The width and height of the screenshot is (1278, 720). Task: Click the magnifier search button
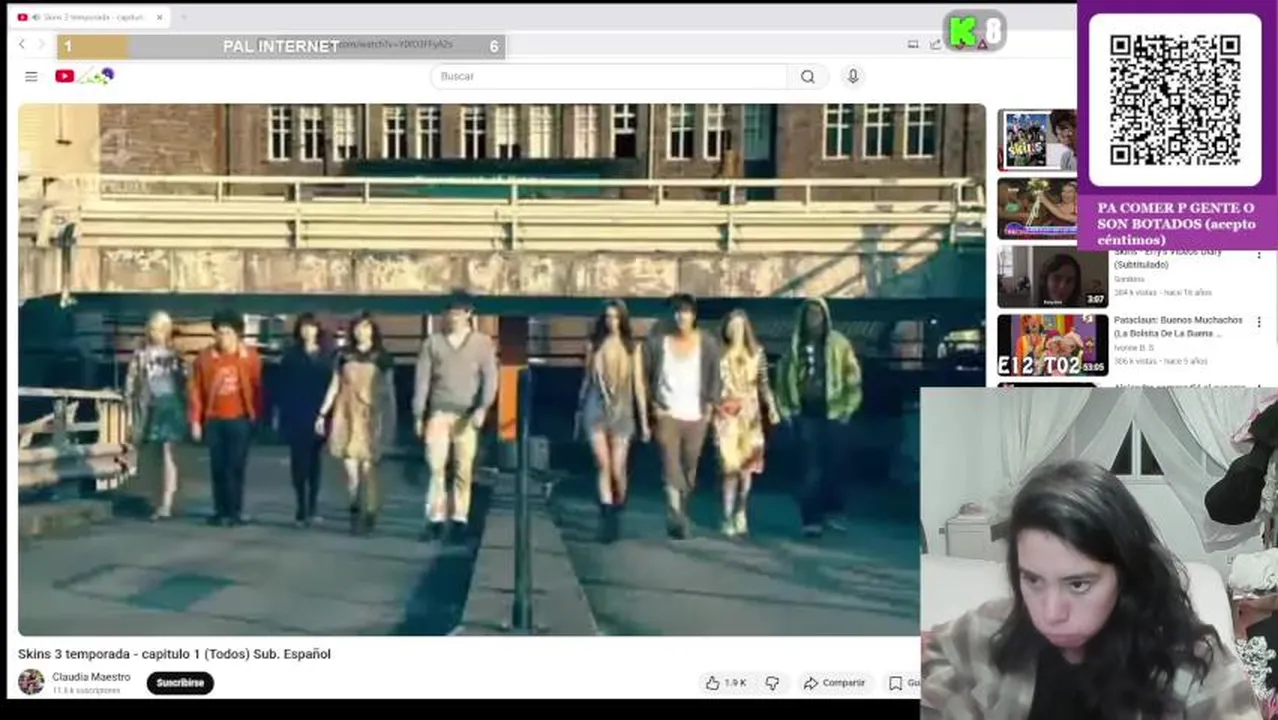tap(808, 76)
